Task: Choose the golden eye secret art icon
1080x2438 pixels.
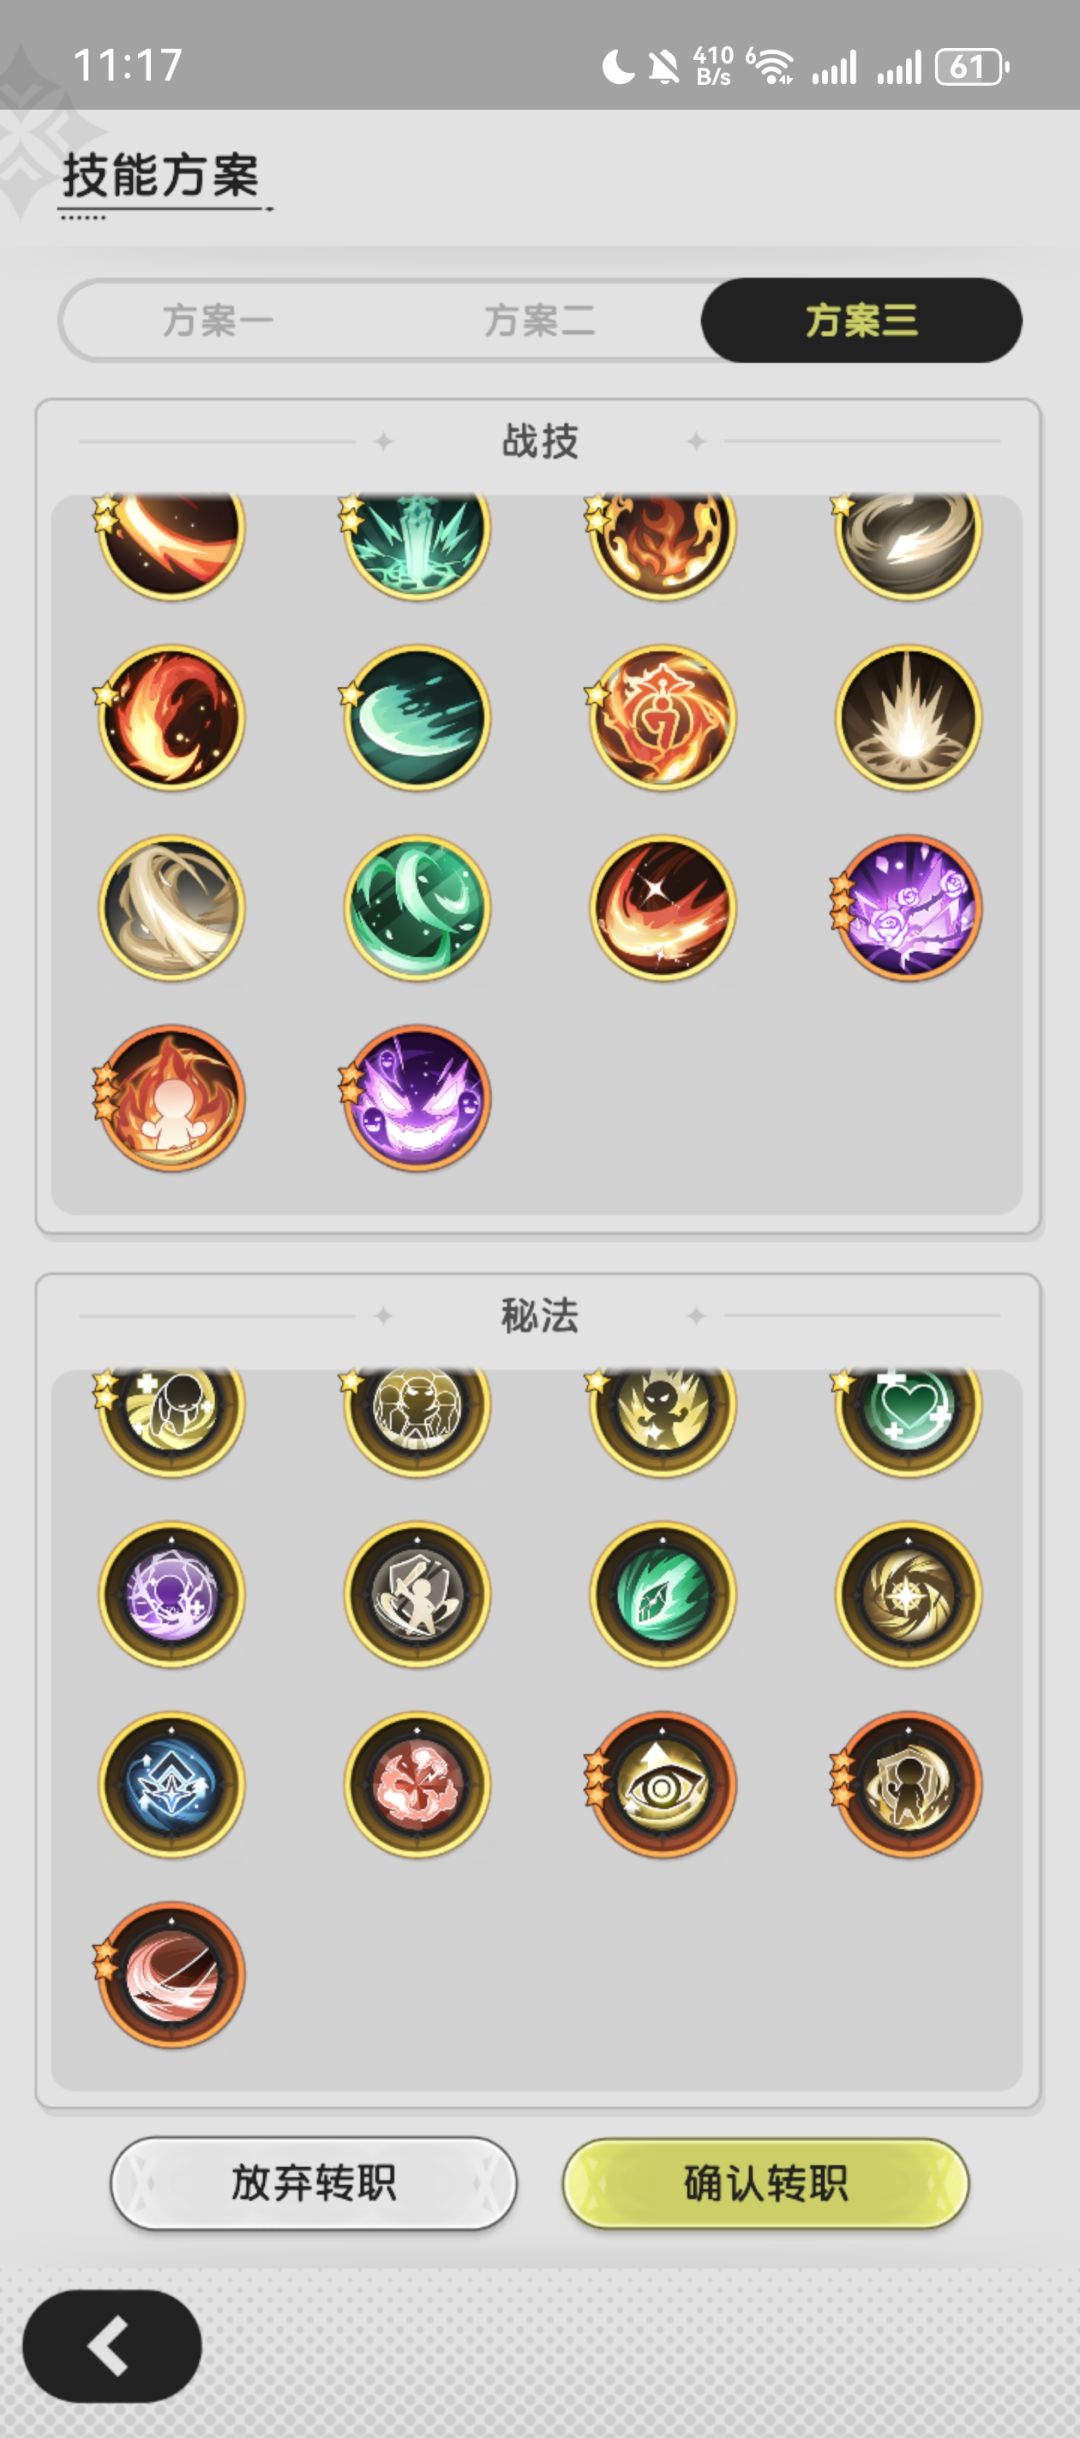Action: [662, 1785]
